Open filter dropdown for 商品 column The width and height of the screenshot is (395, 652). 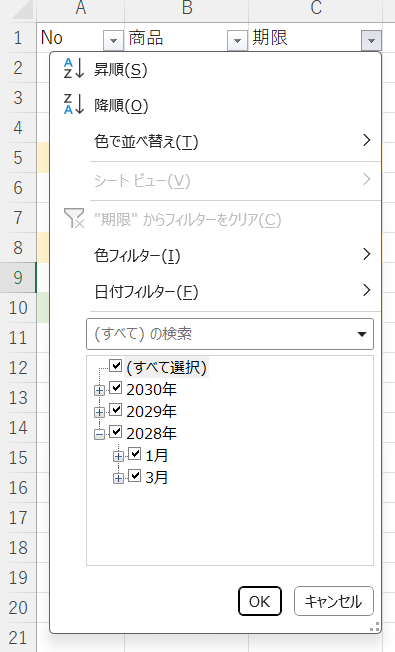tap(237, 41)
